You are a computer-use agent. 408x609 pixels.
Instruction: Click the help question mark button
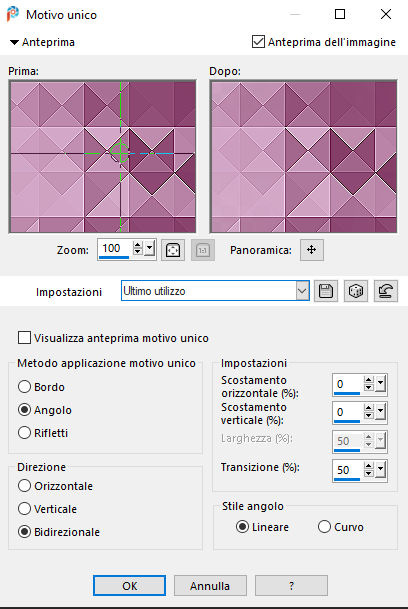point(291,586)
